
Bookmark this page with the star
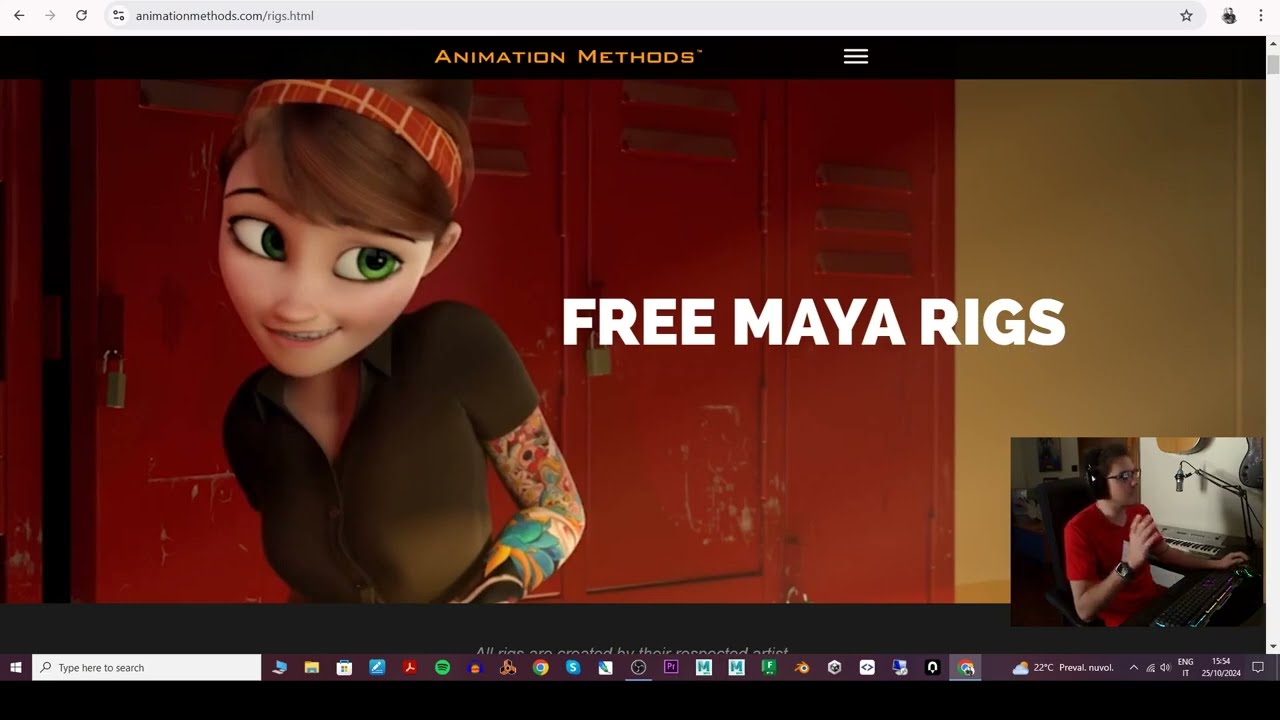(x=1186, y=16)
